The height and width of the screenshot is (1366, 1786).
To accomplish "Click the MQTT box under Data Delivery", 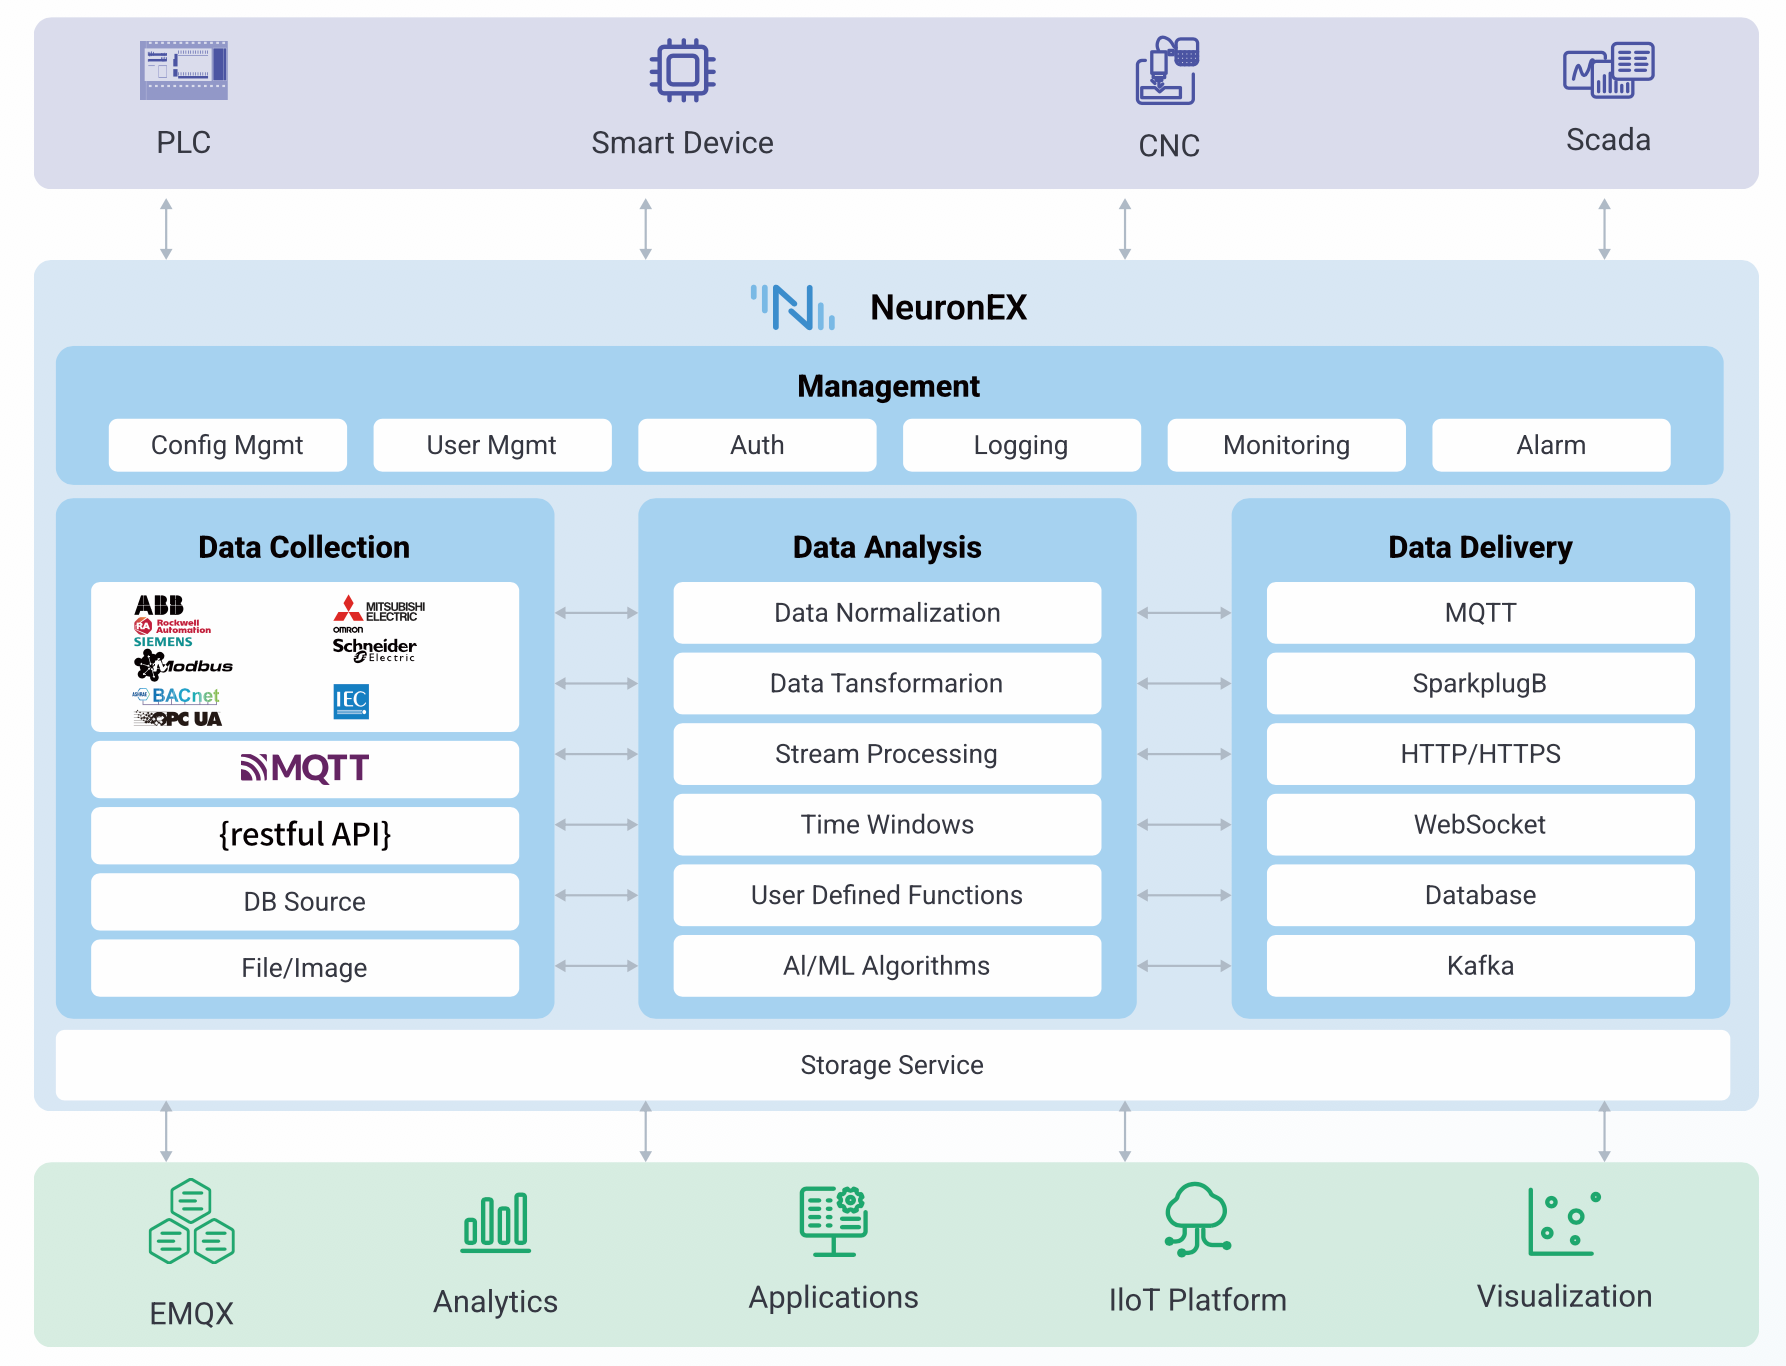I will pos(1480,613).
